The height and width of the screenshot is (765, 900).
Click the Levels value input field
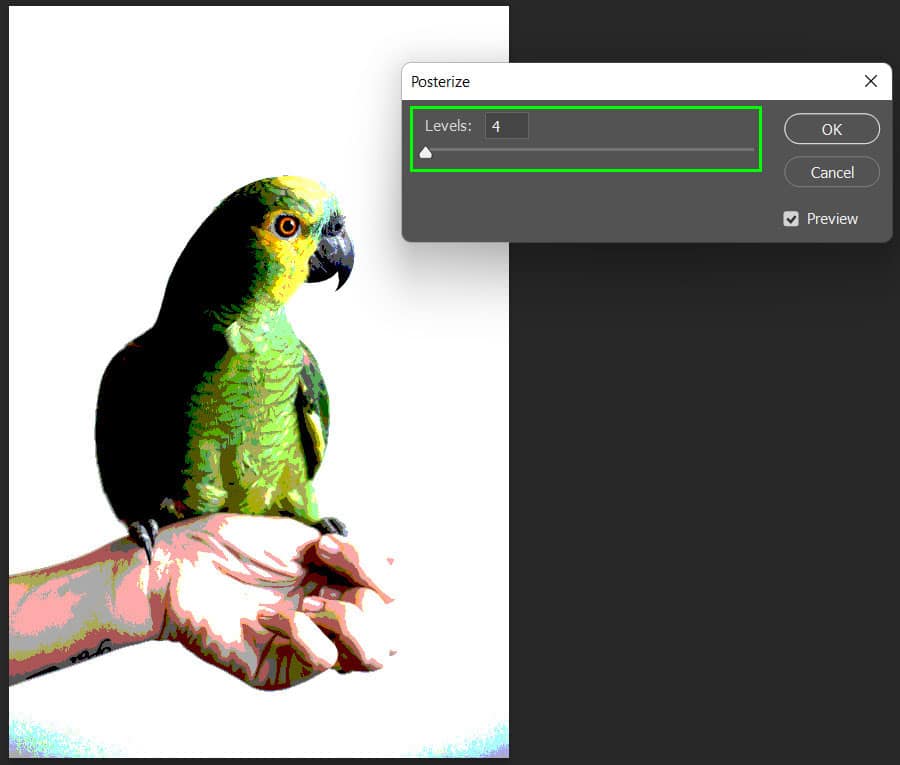point(507,126)
